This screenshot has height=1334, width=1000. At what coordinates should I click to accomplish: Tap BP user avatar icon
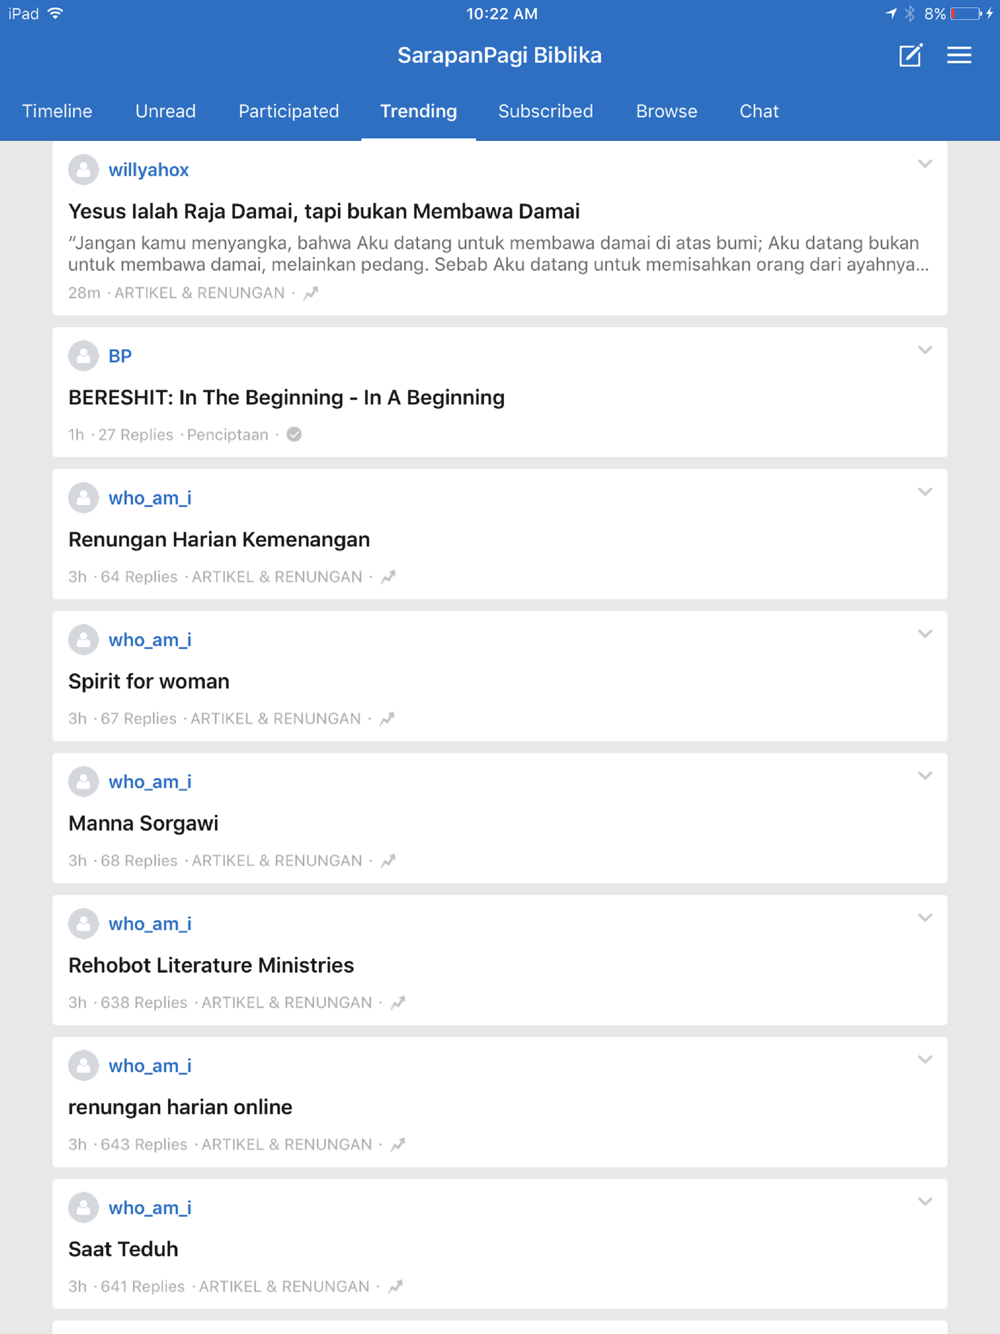coord(84,356)
